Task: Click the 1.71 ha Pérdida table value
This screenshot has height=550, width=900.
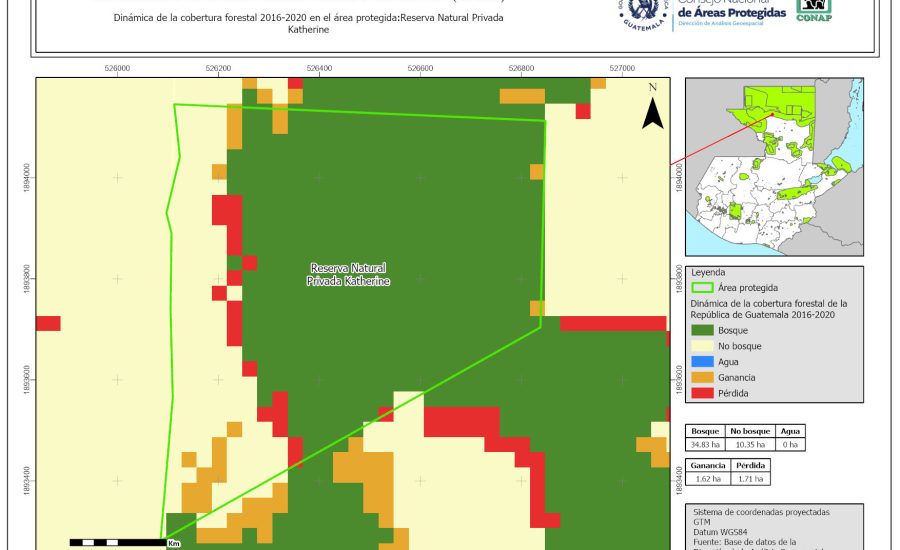Action: (750, 479)
